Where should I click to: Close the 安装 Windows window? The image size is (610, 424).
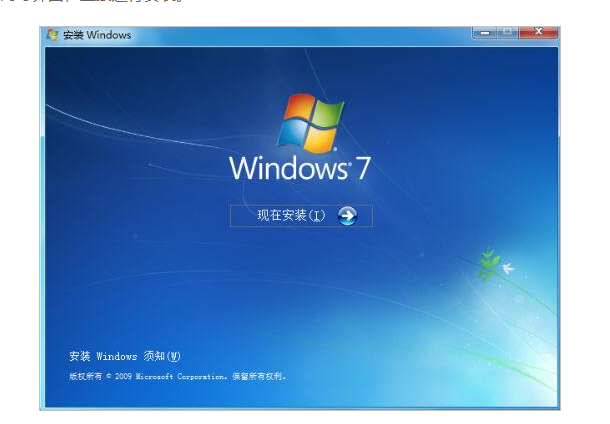538,32
